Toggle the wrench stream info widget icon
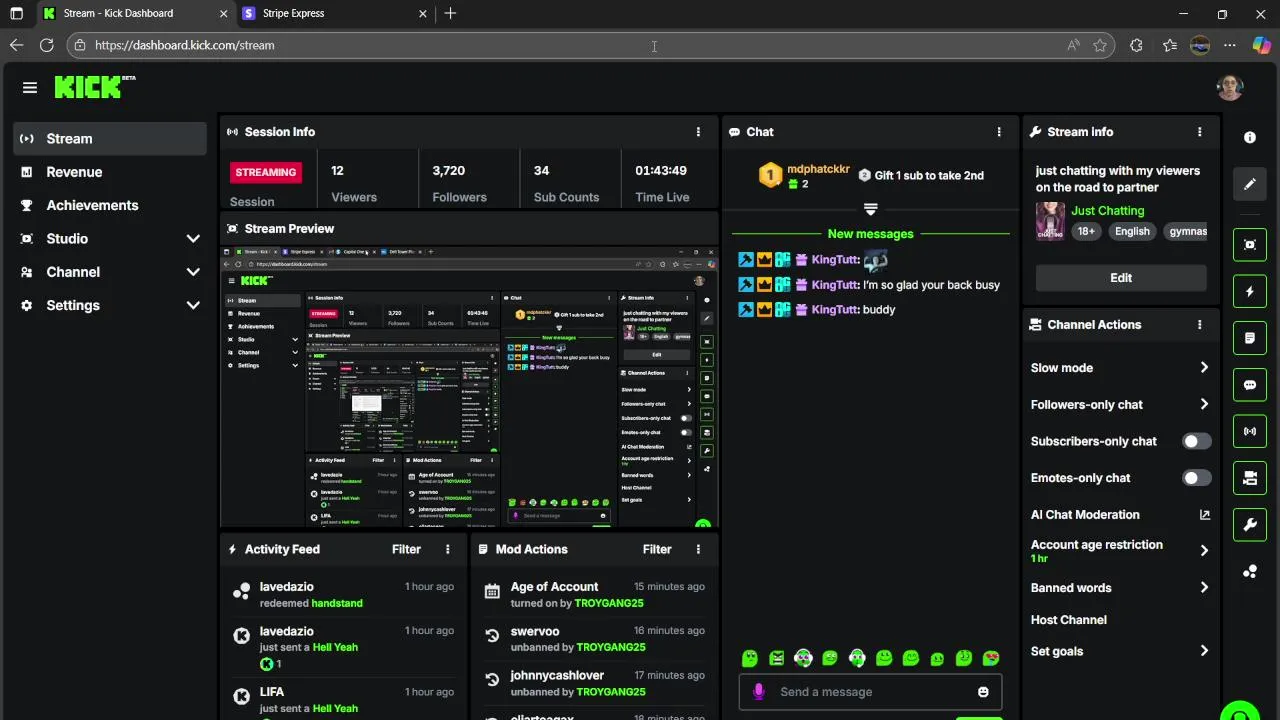The image size is (1280, 720). coord(1250,525)
